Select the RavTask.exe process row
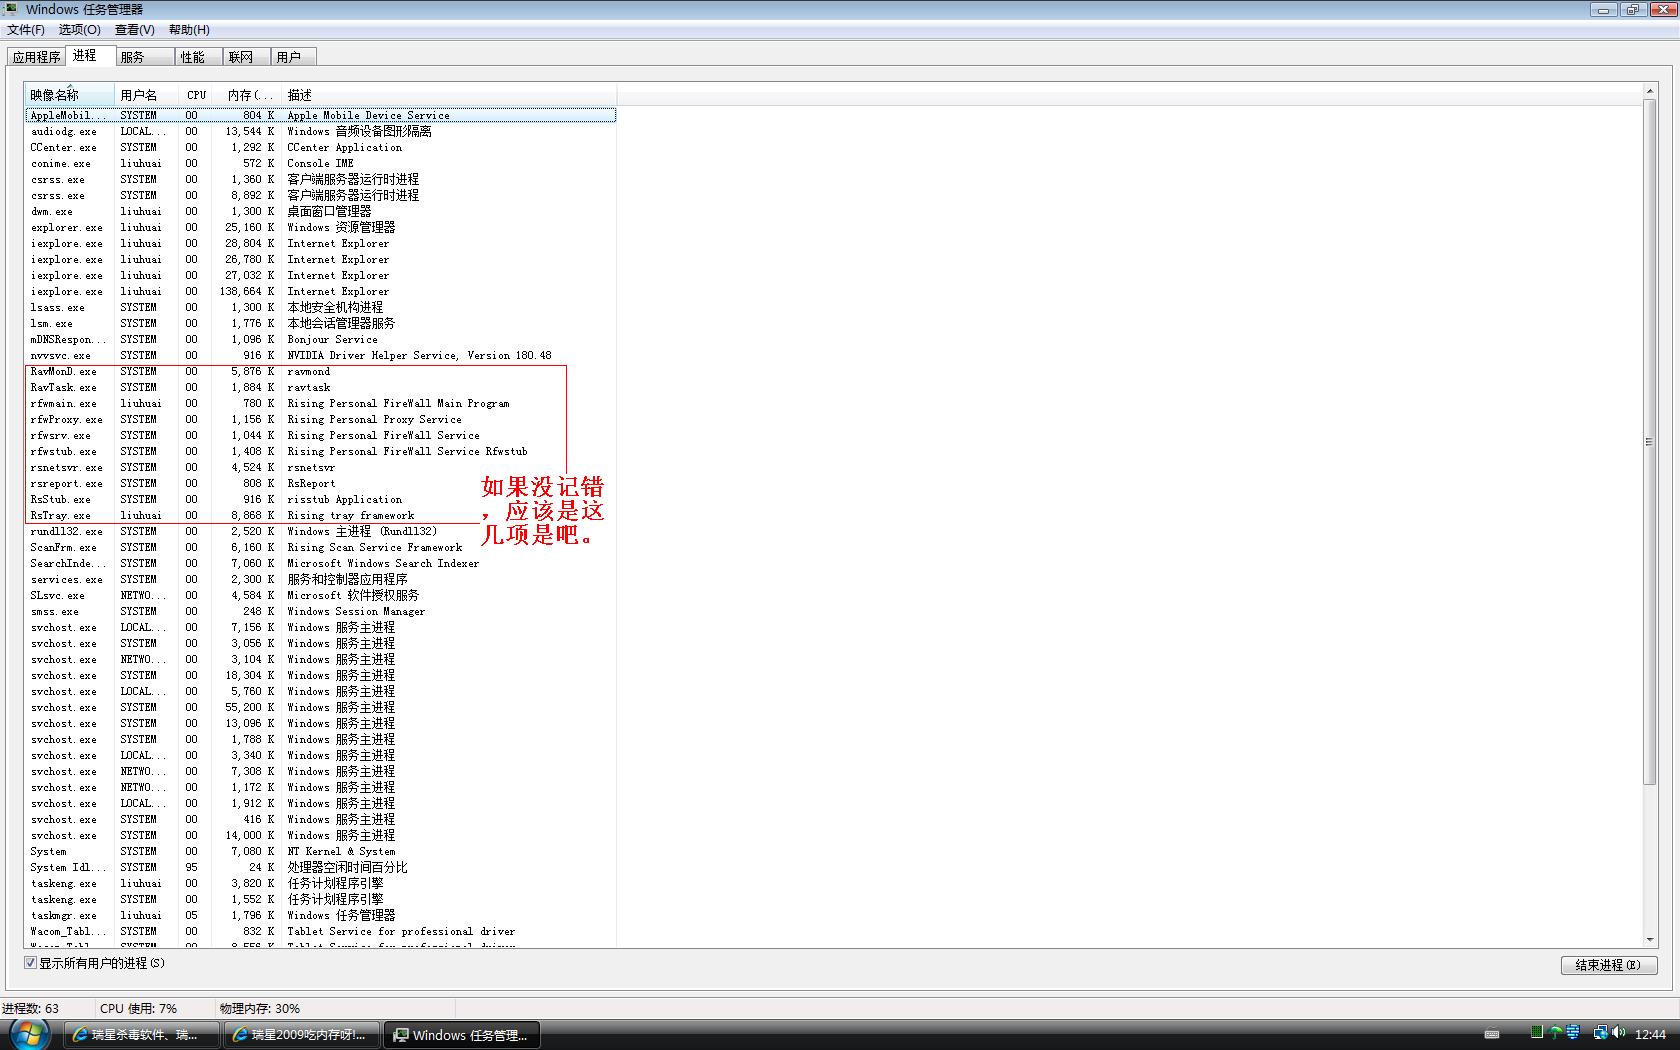The image size is (1680, 1050). (320, 387)
